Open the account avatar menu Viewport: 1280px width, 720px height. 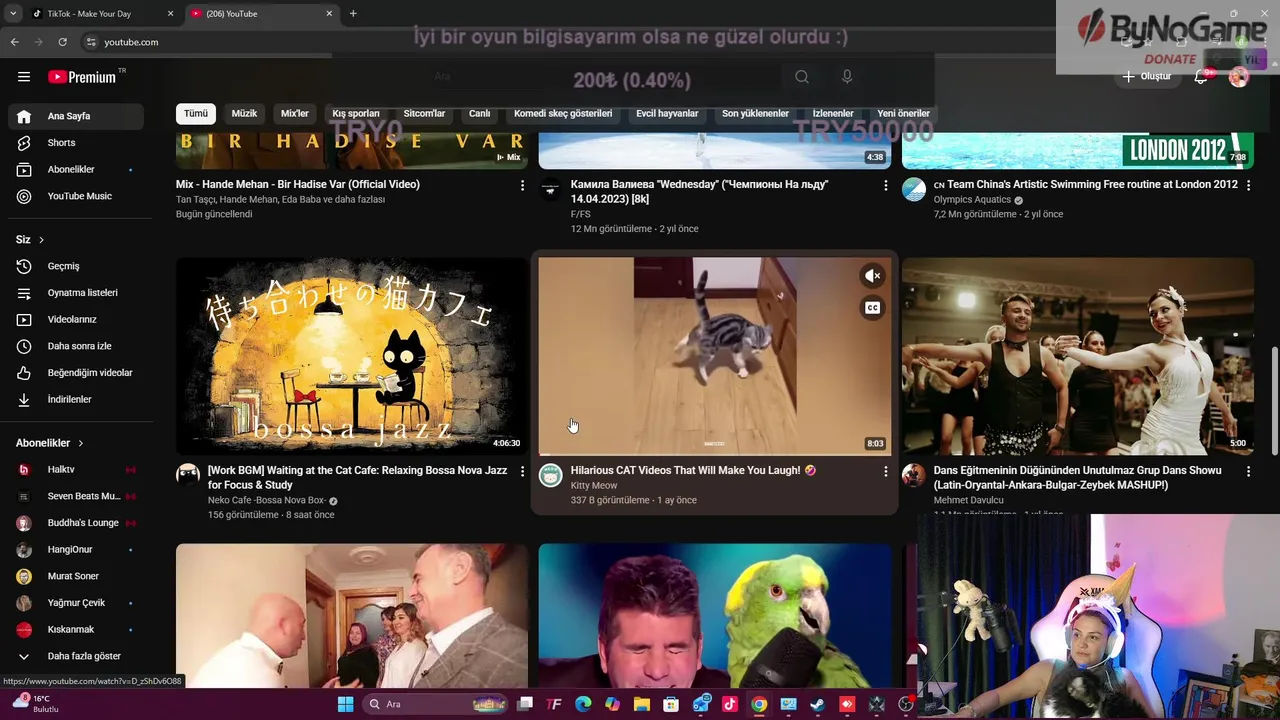point(1239,77)
